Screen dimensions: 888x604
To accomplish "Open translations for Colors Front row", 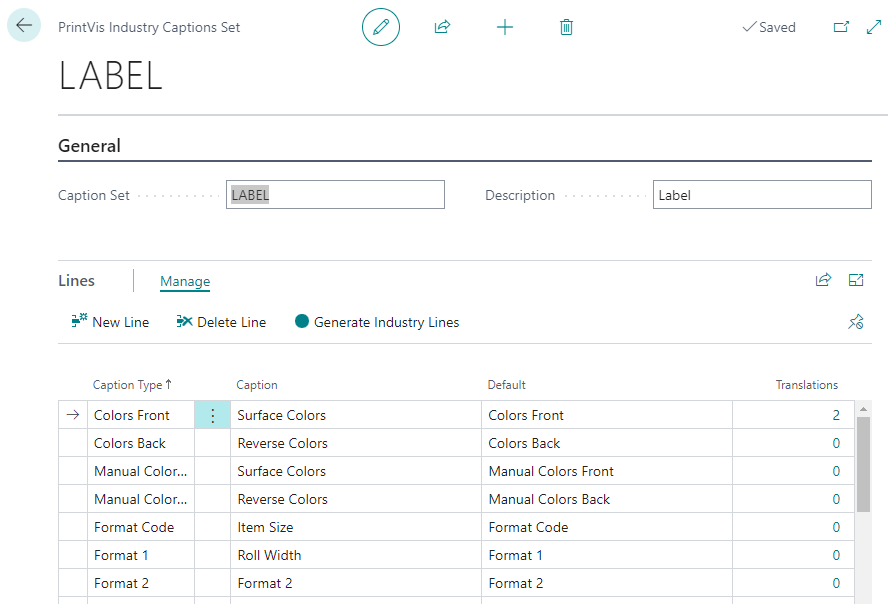I will (834, 414).
